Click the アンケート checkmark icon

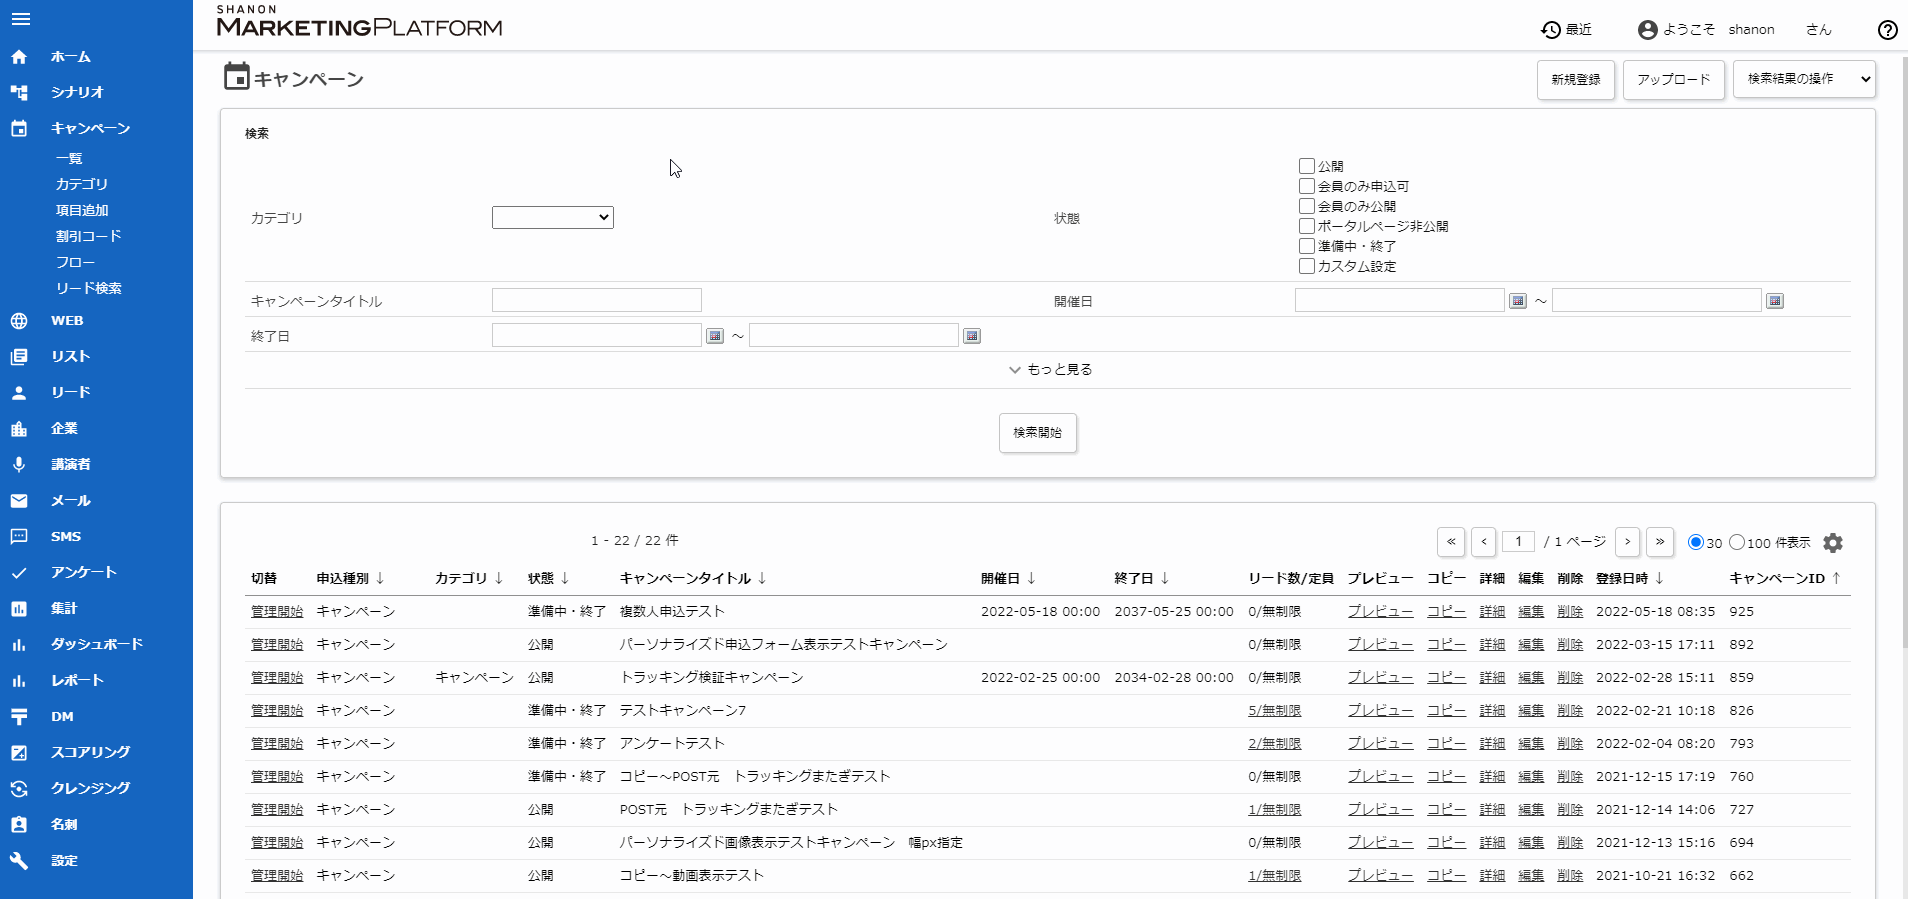click(19, 573)
